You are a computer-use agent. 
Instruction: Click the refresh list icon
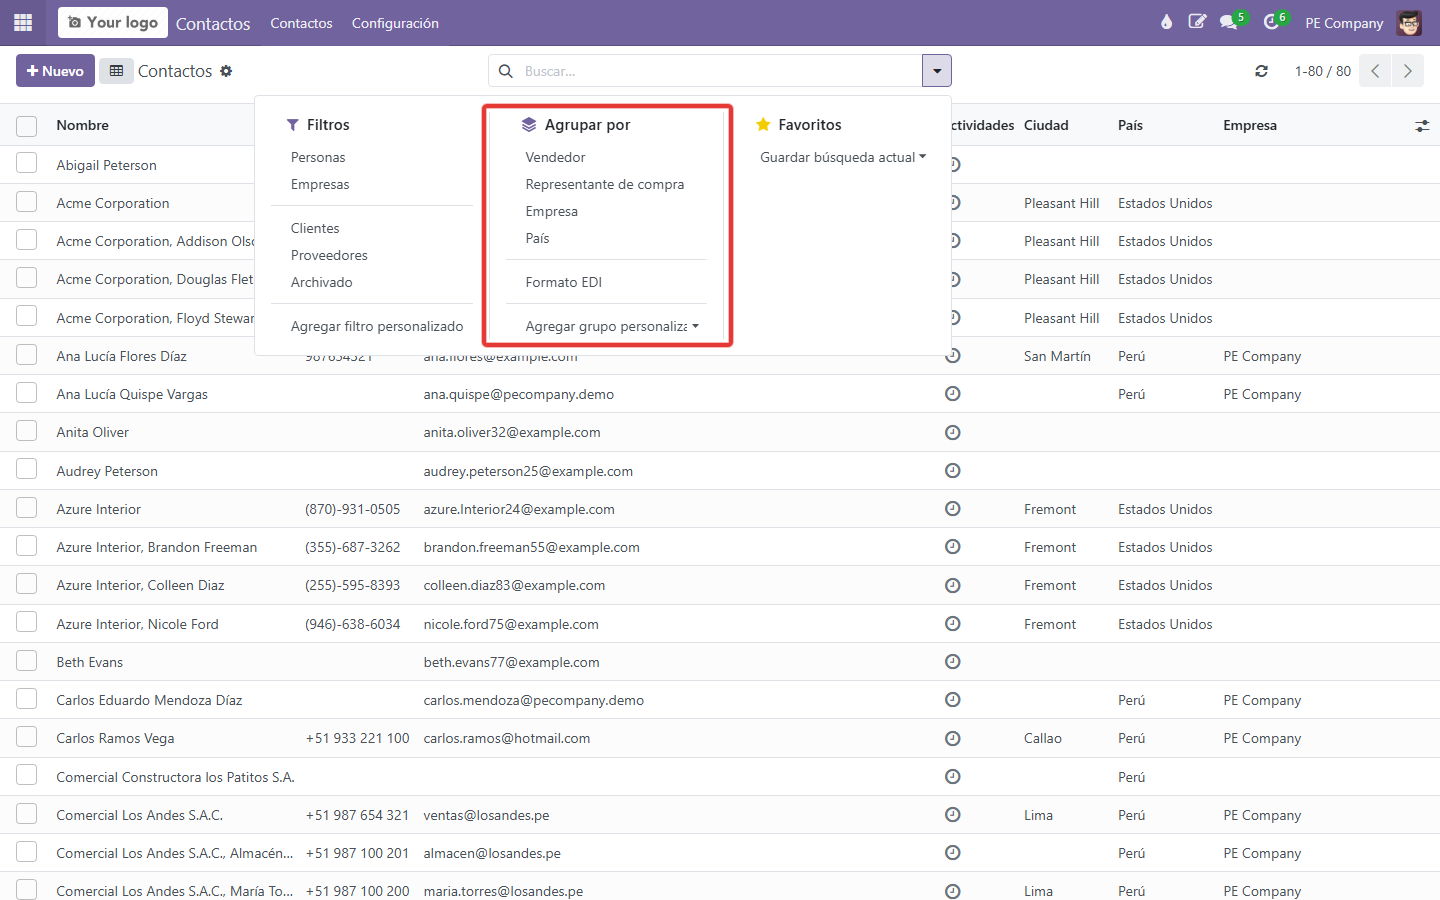pos(1261,71)
